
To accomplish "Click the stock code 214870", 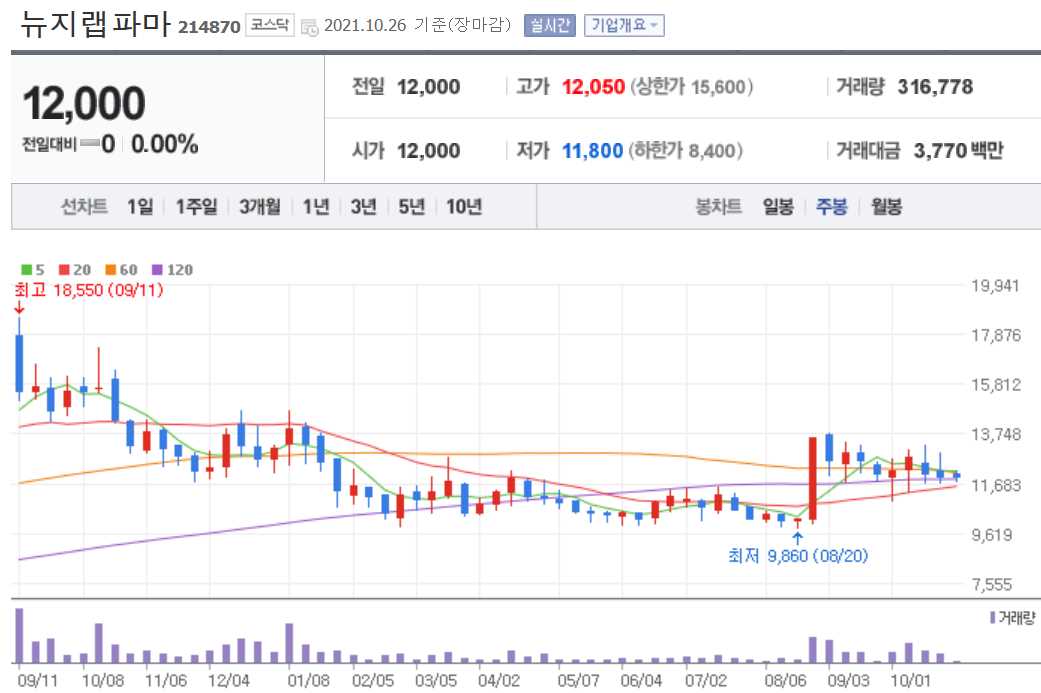I will pyautogui.click(x=209, y=27).
